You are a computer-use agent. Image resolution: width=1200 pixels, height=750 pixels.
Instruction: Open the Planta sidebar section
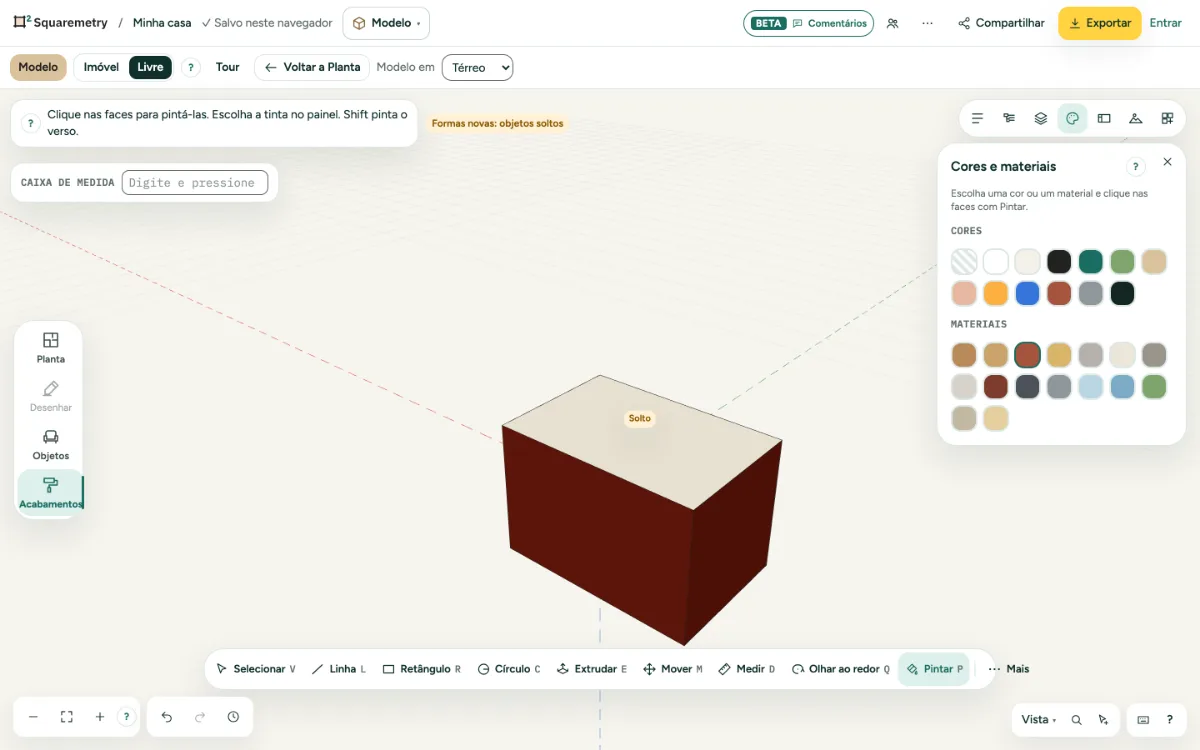point(51,347)
